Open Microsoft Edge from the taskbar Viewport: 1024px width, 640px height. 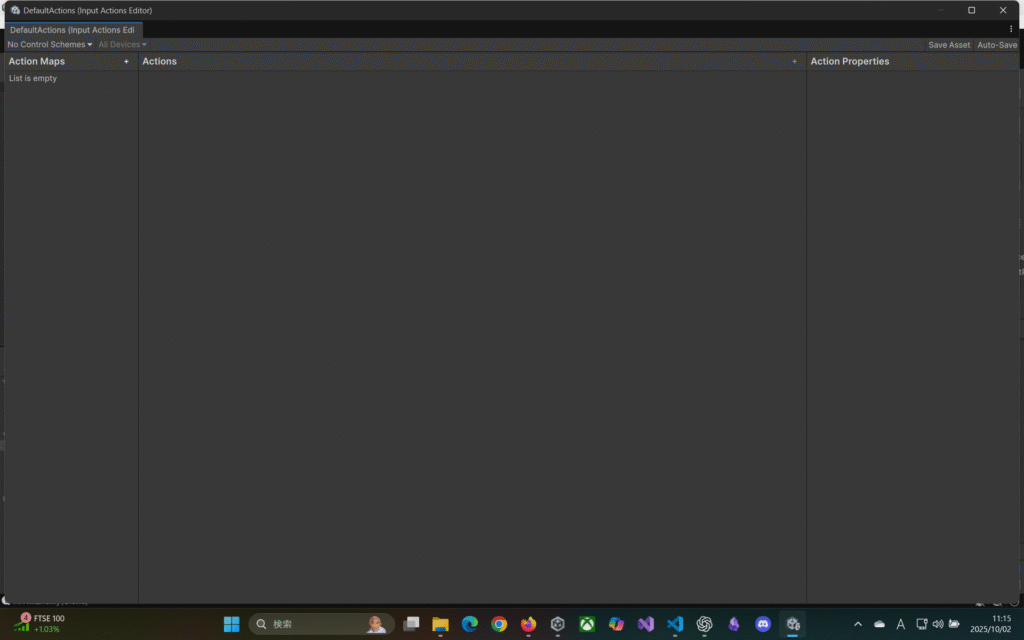pyautogui.click(x=470, y=624)
